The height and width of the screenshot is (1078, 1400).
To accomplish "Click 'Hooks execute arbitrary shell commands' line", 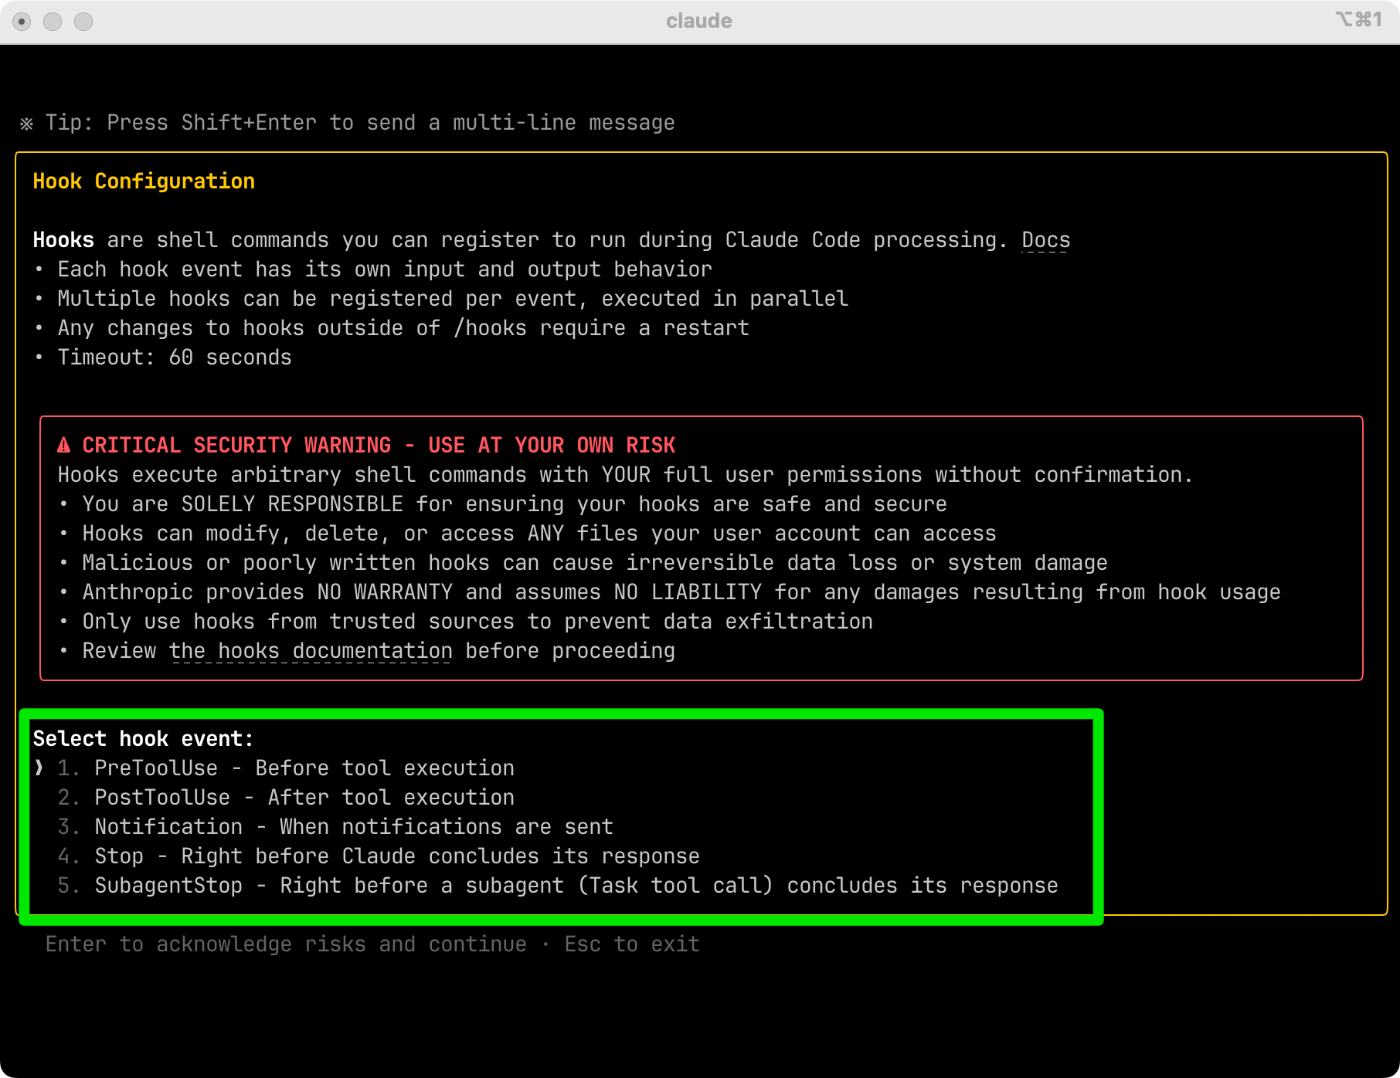I will coord(625,475).
